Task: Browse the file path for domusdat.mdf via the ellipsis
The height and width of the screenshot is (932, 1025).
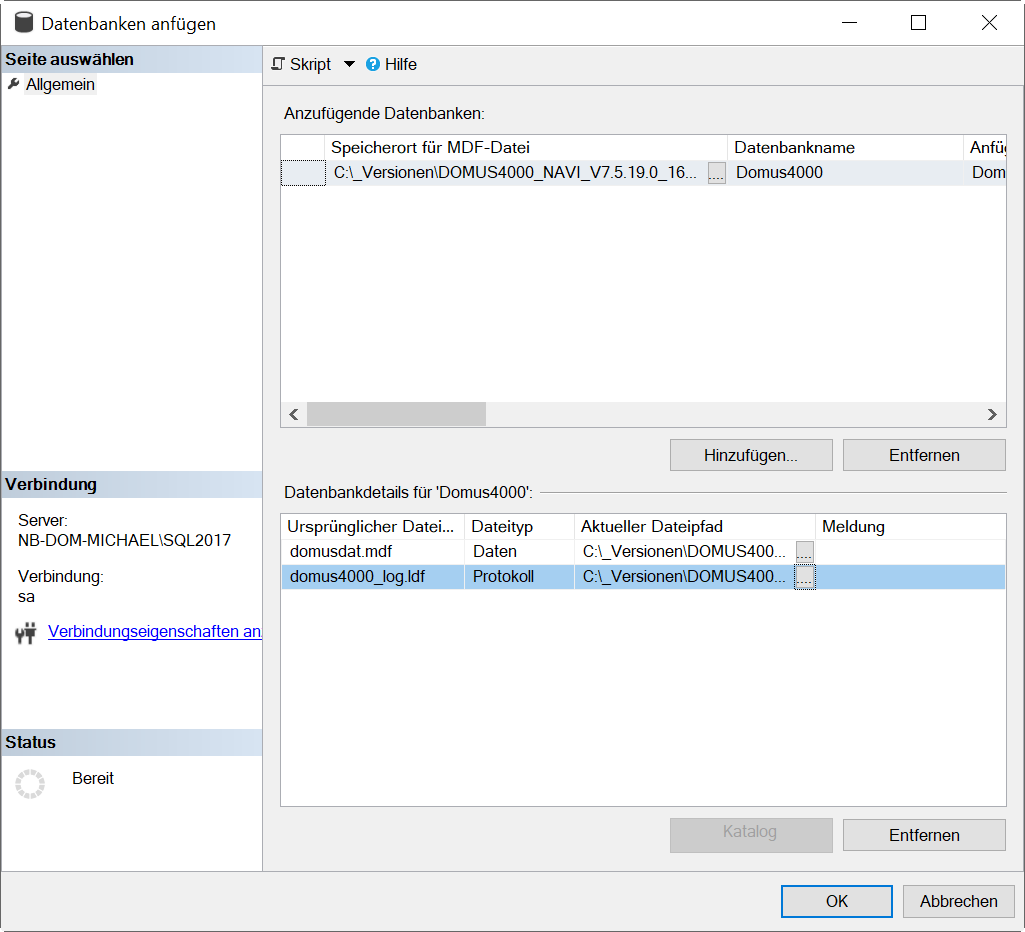Action: point(805,552)
